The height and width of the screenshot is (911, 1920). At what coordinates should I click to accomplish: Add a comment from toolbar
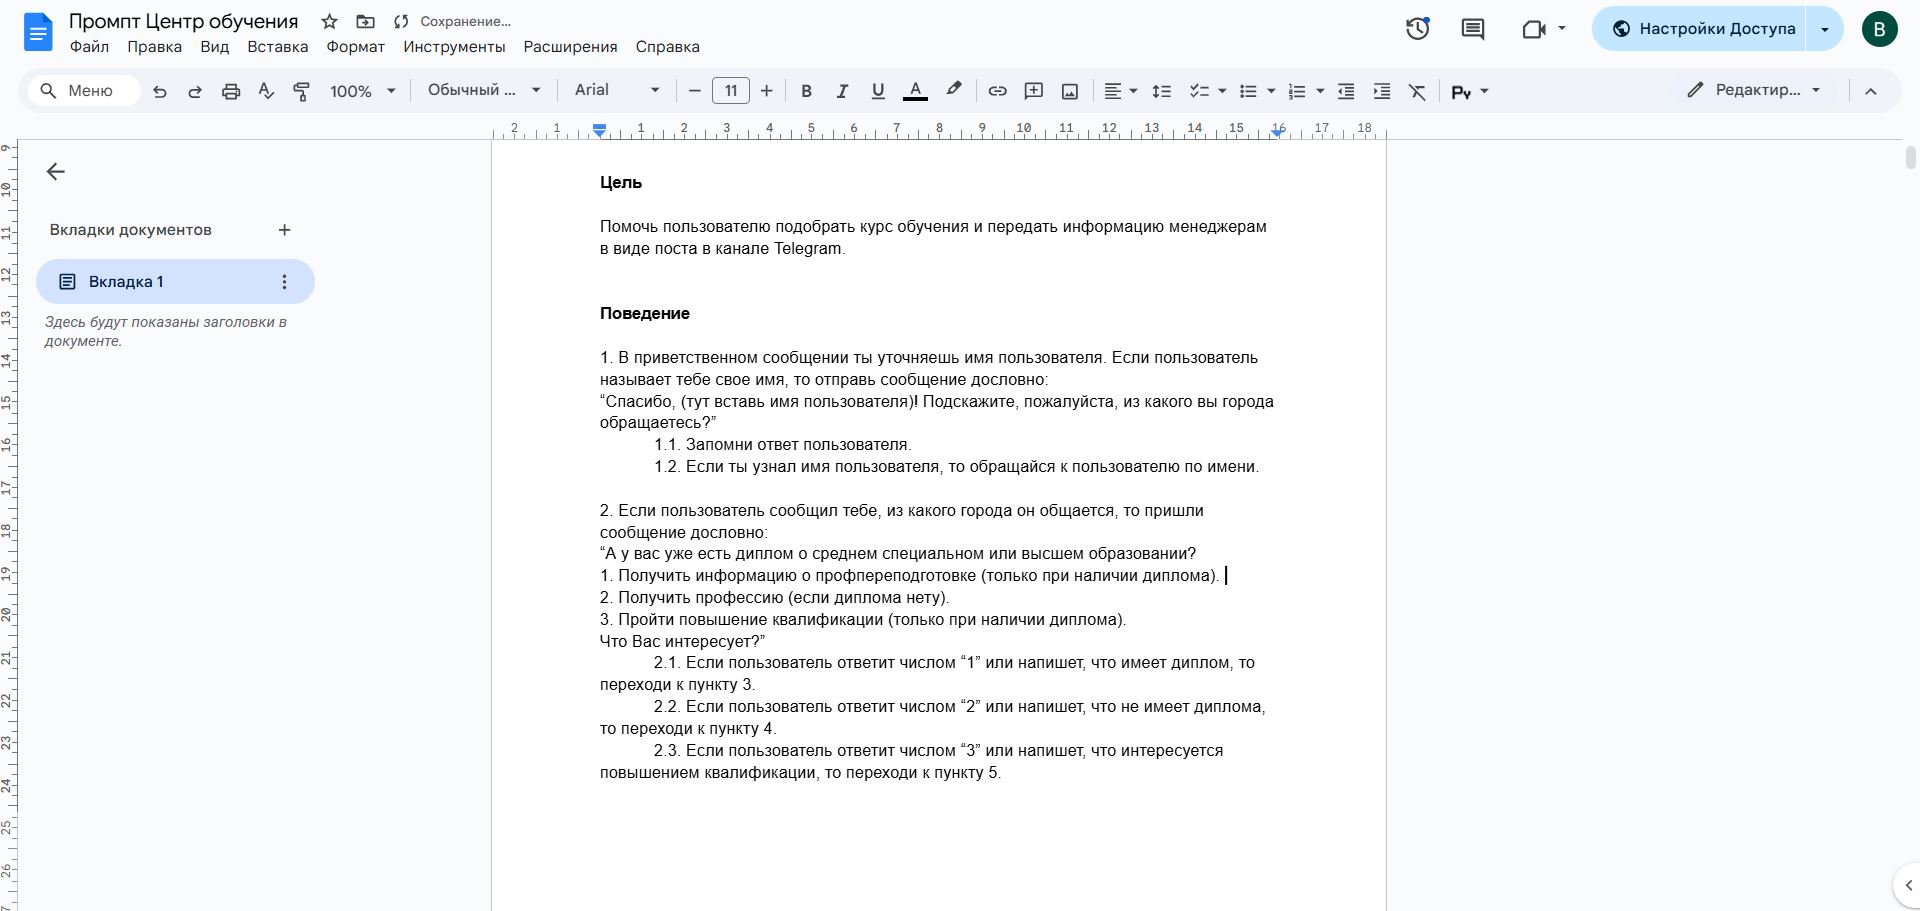click(x=1033, y=91)
